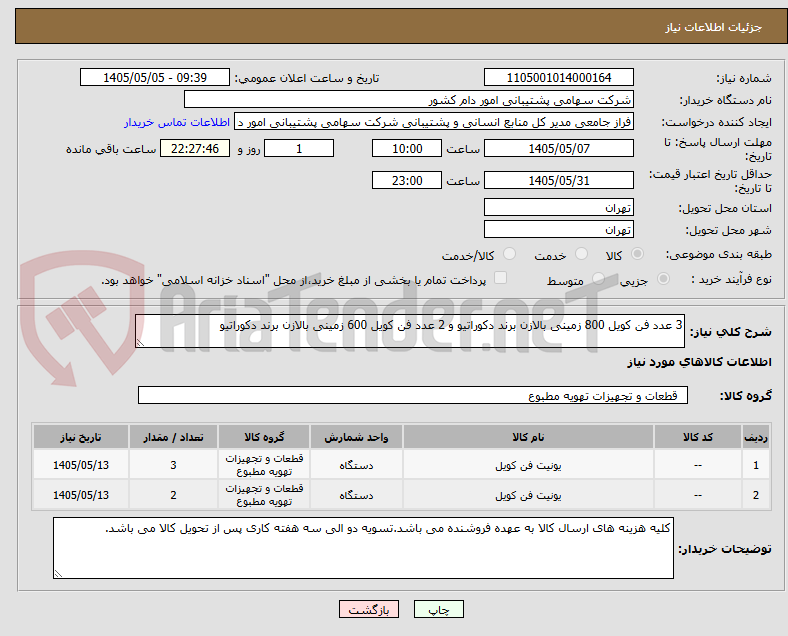Click the شرح کلی نیاز description textarea

[x=410, y=331]
